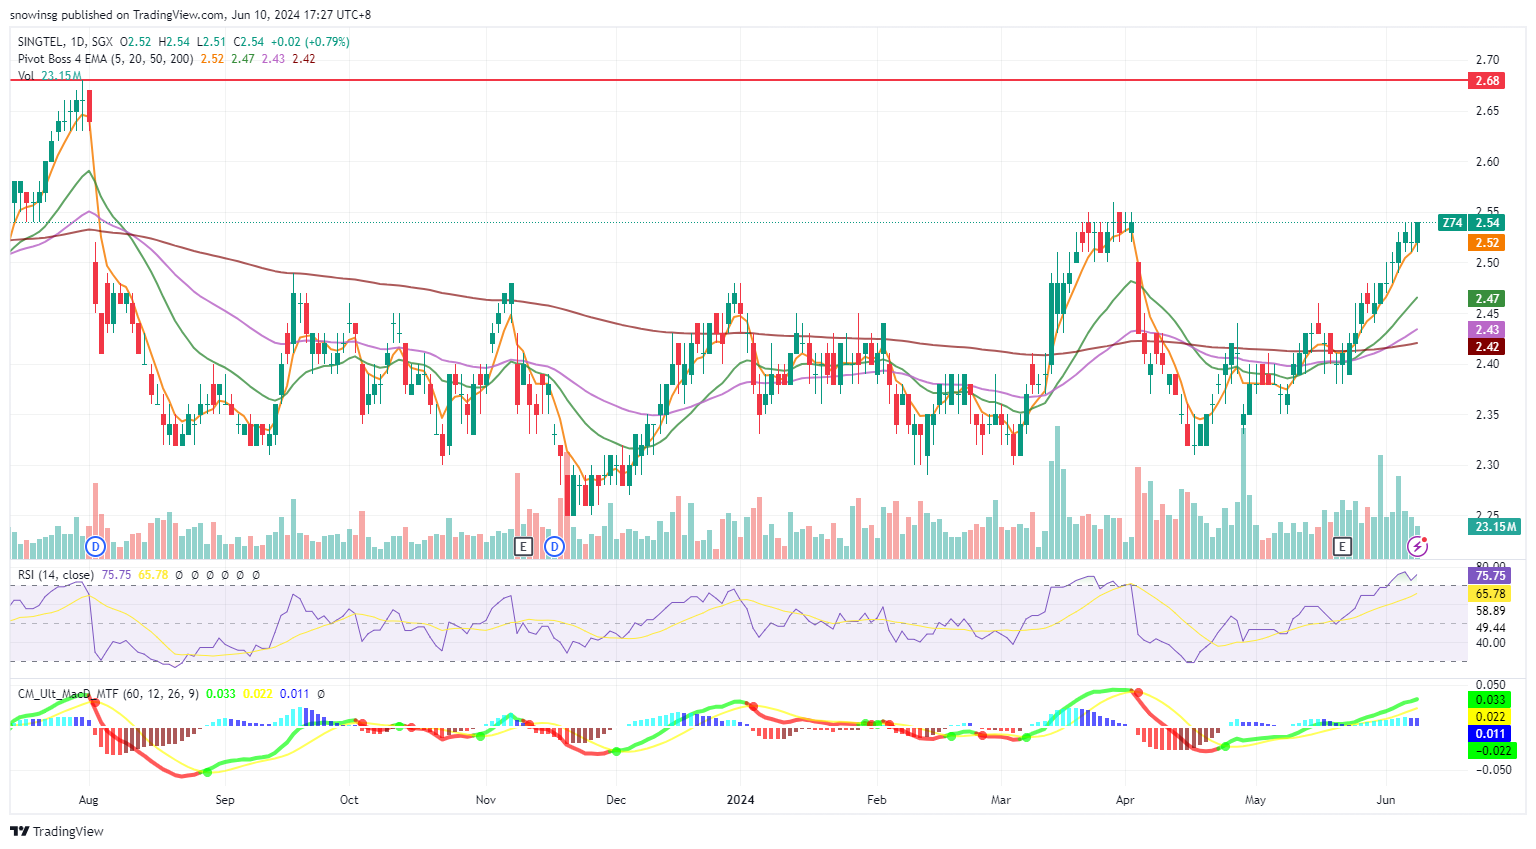
Task: Click the TradingView logo at the bottom
Action: [57, 831]
